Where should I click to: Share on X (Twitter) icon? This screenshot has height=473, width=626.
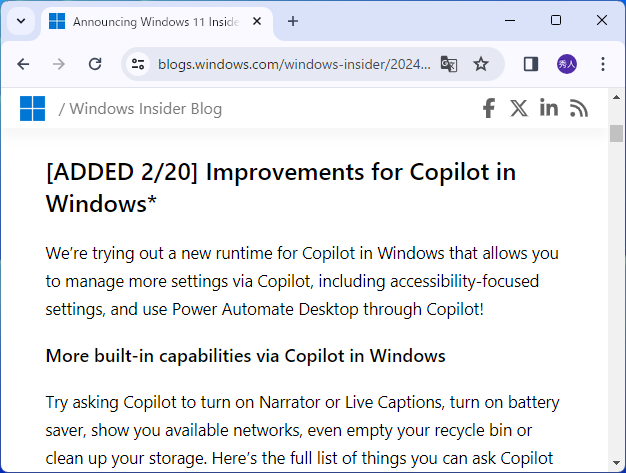[518, 108]
